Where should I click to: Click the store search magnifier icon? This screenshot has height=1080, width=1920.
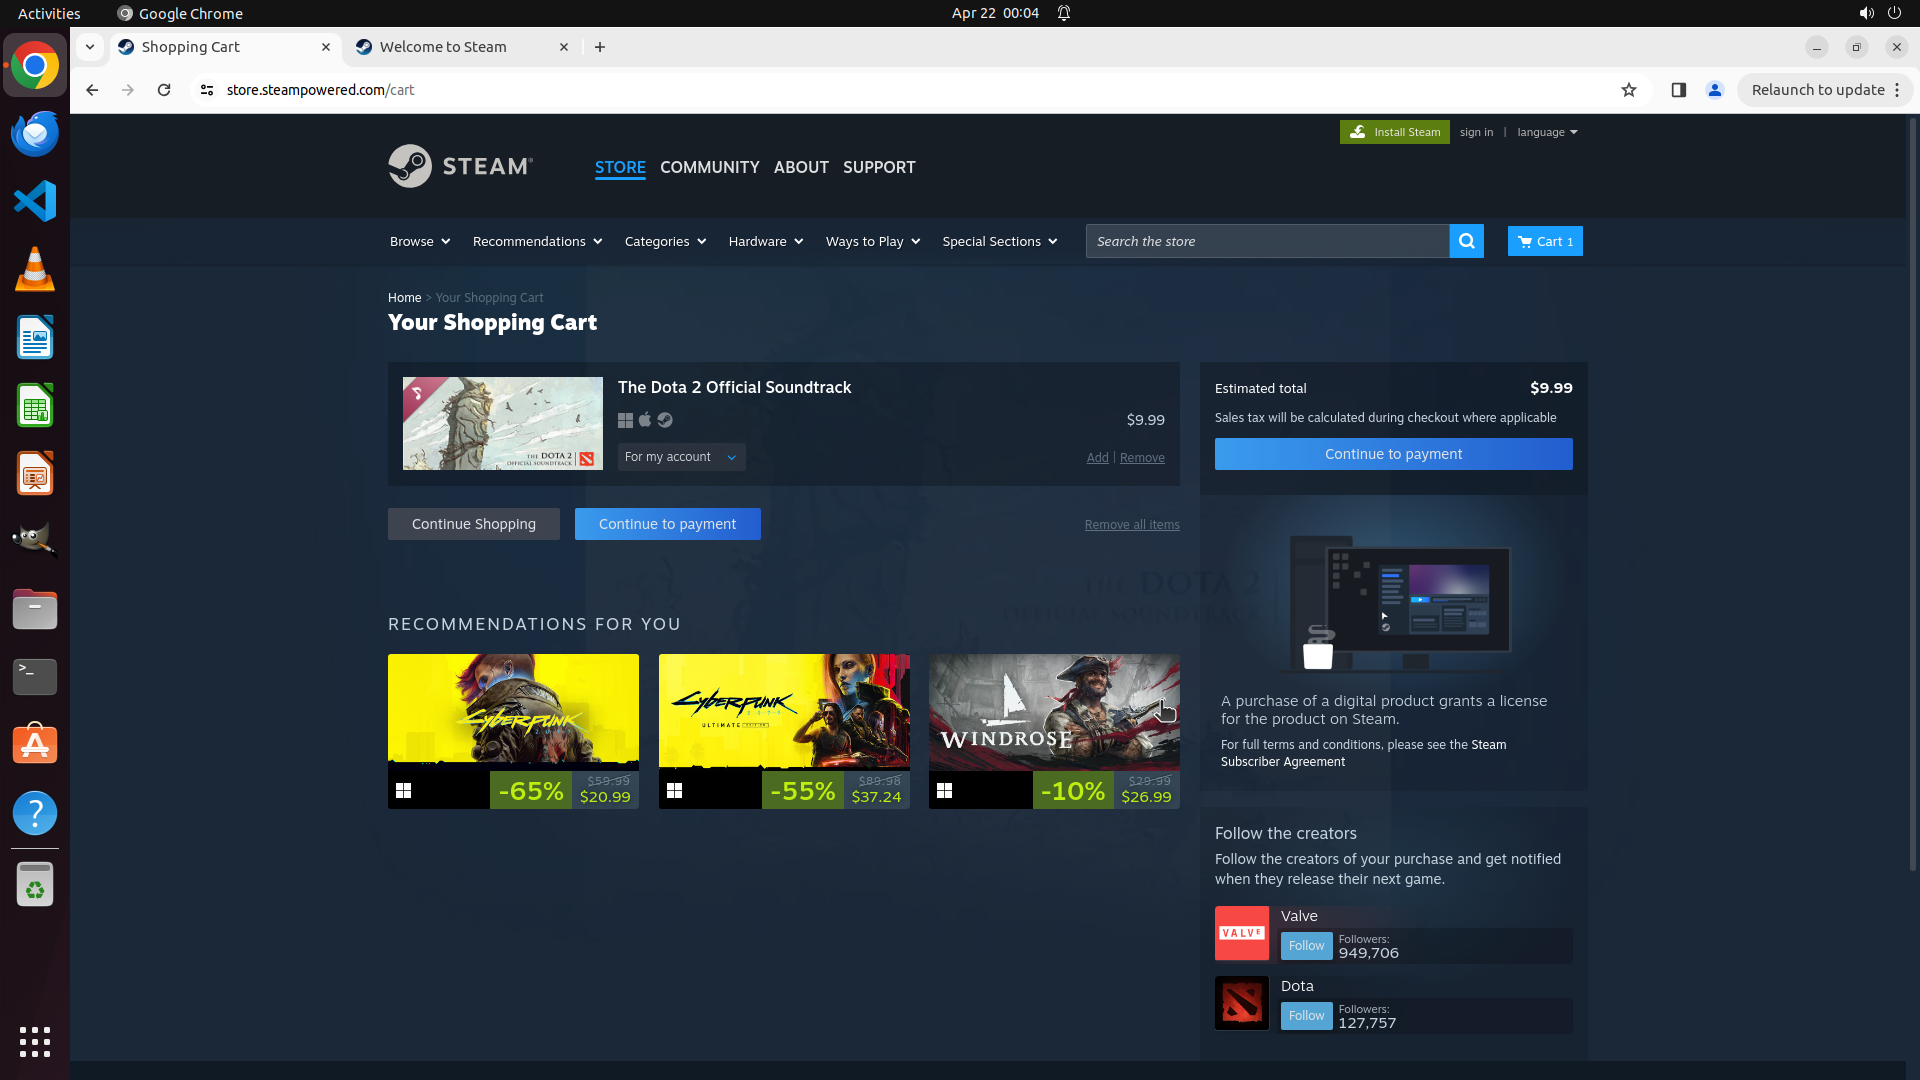[x=1466, y=241]
